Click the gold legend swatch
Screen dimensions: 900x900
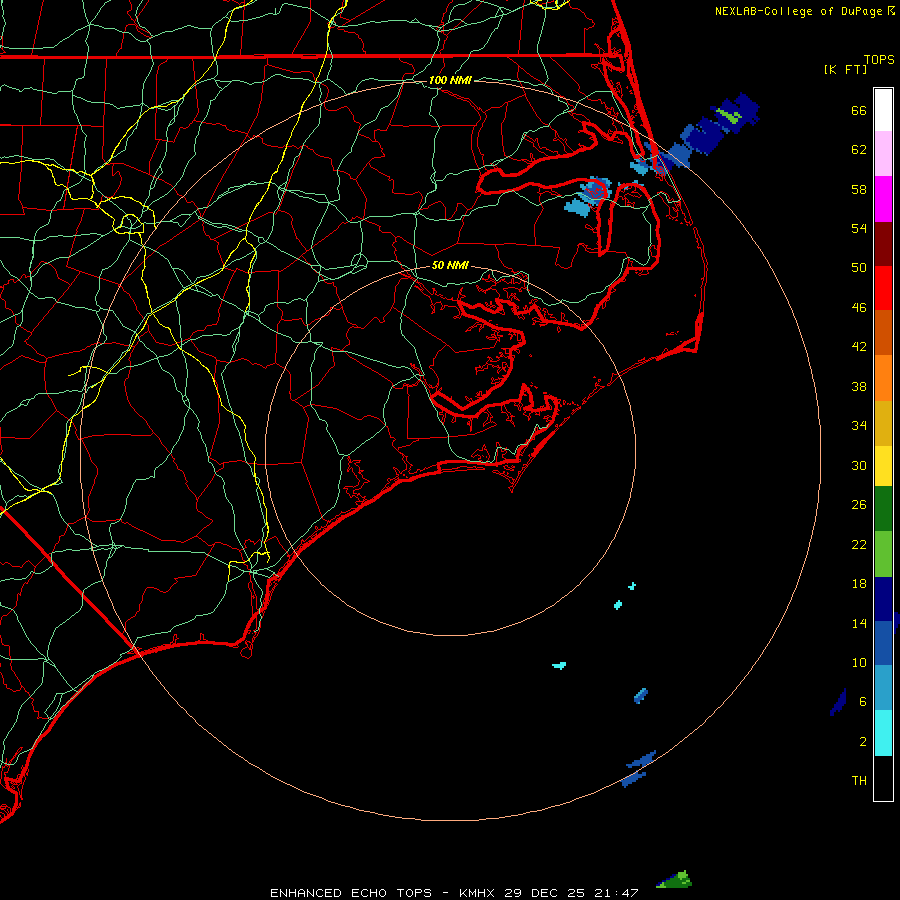pos(883,423)
